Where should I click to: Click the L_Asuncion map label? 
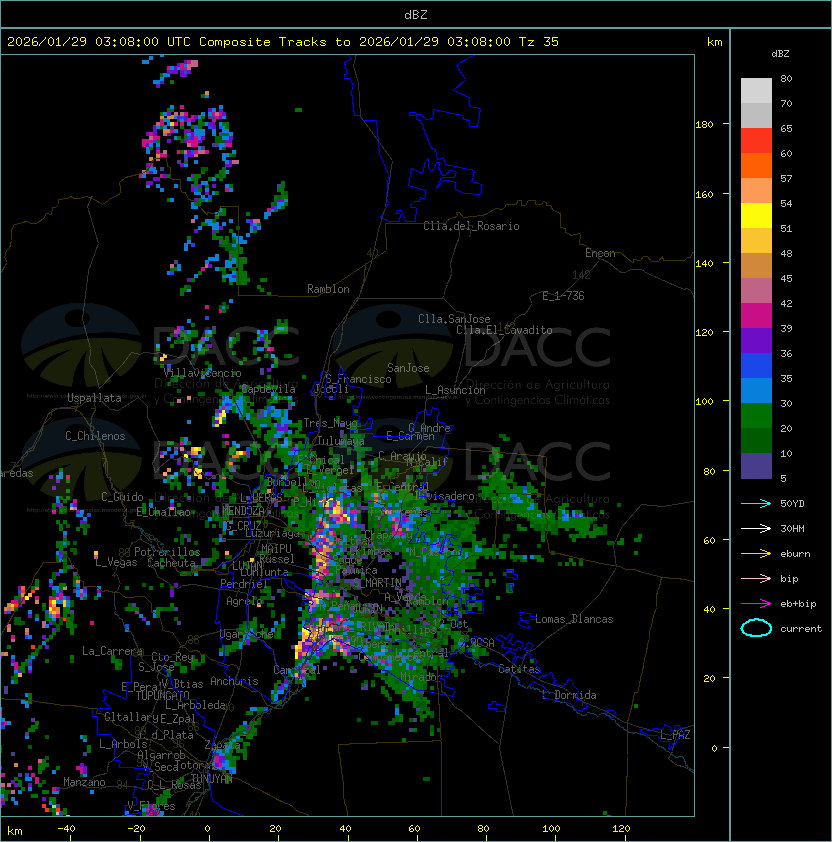(x=455, y=390)
